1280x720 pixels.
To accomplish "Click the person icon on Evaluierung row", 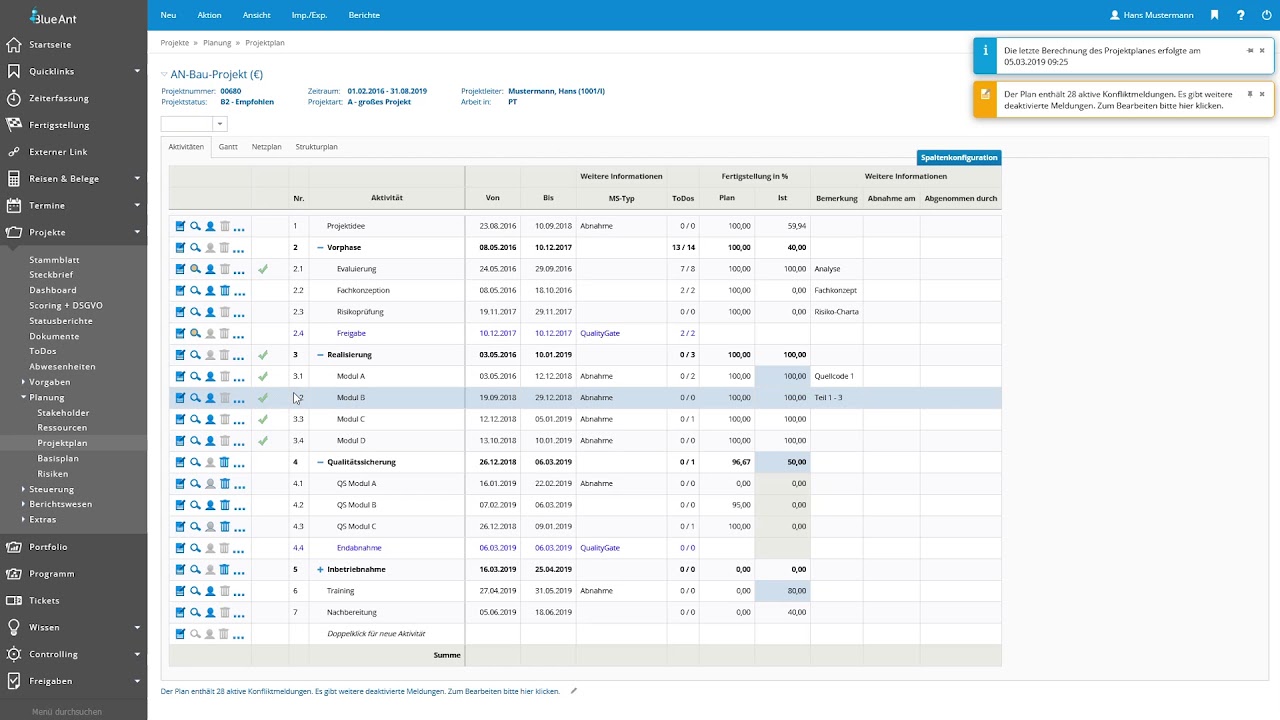I will click(x=210, y=269).
